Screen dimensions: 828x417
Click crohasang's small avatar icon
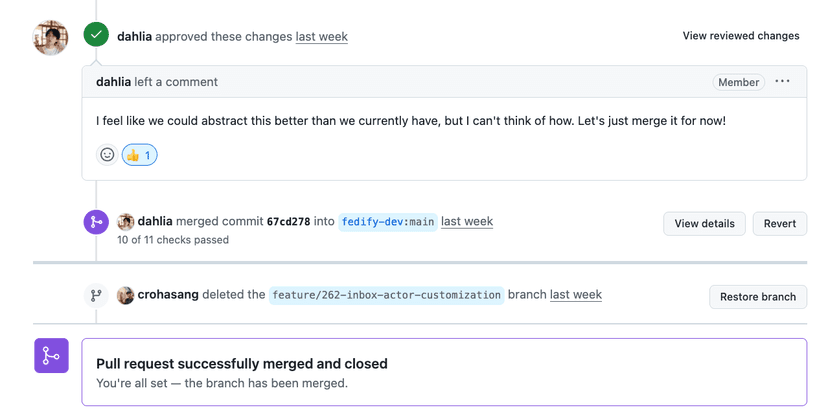[x=126, y=295]
